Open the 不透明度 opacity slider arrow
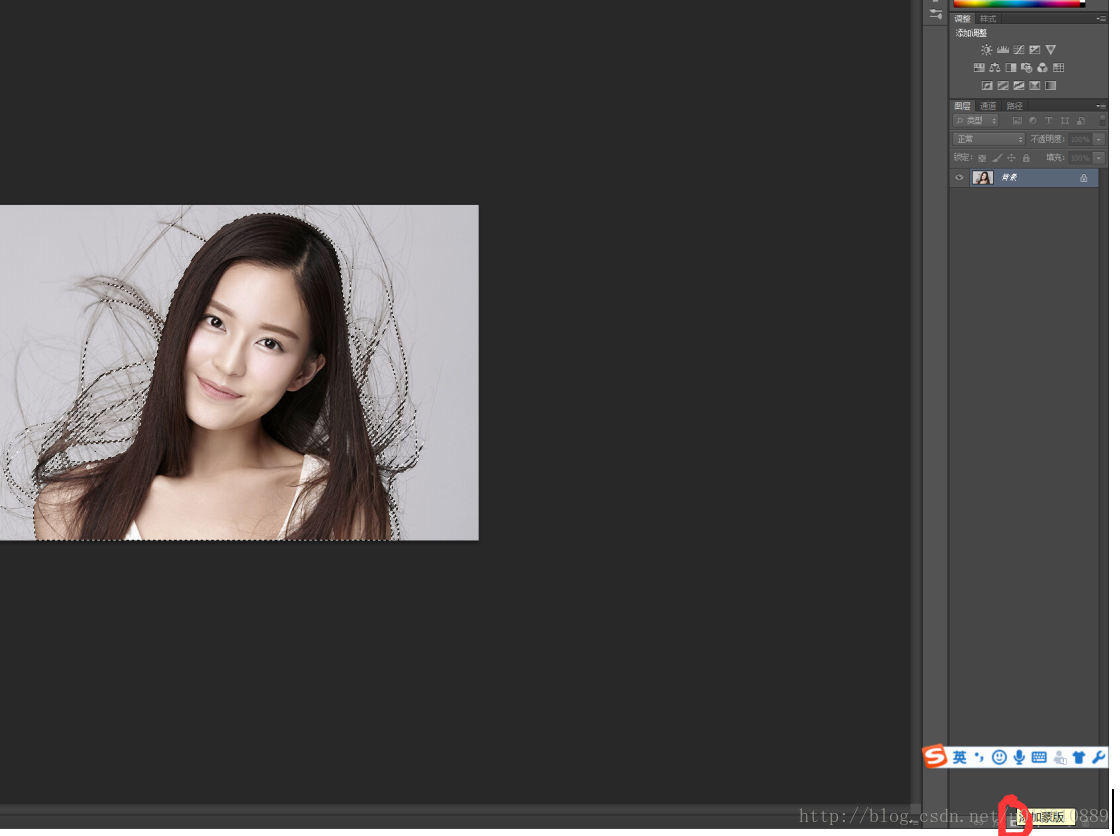Image resolution: width=1120 pixels, height=836 pixels. tap(1099, 139)
